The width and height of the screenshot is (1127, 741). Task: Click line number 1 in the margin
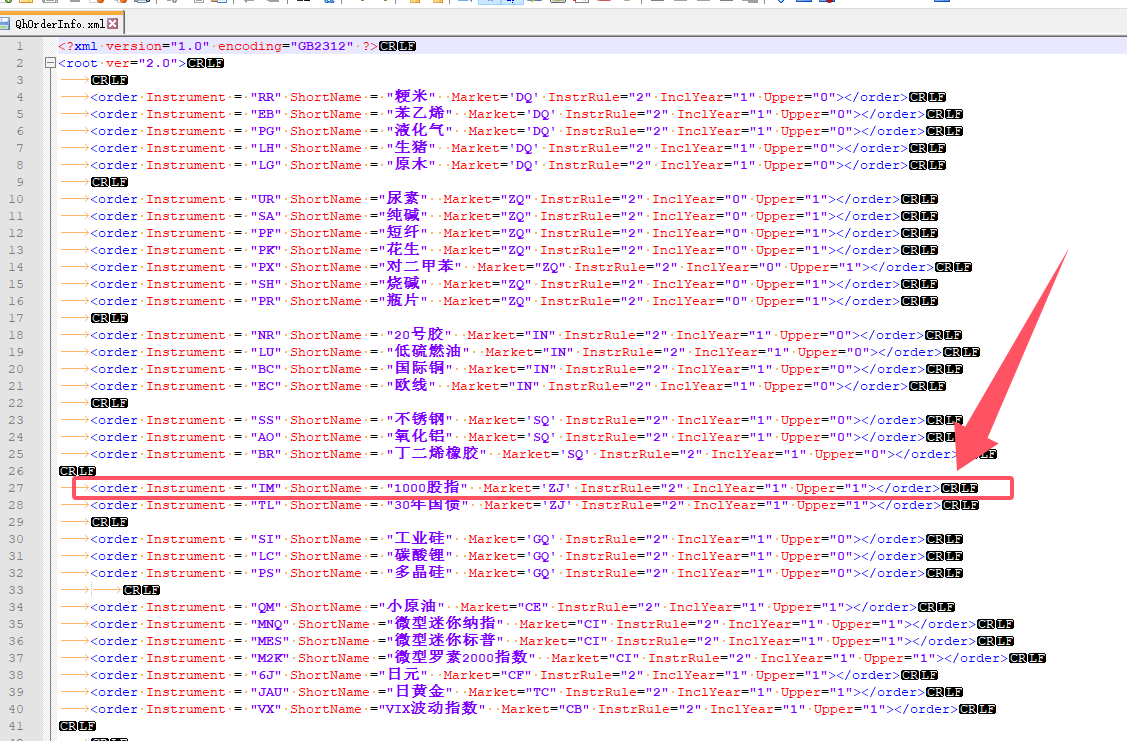[20, 47]
